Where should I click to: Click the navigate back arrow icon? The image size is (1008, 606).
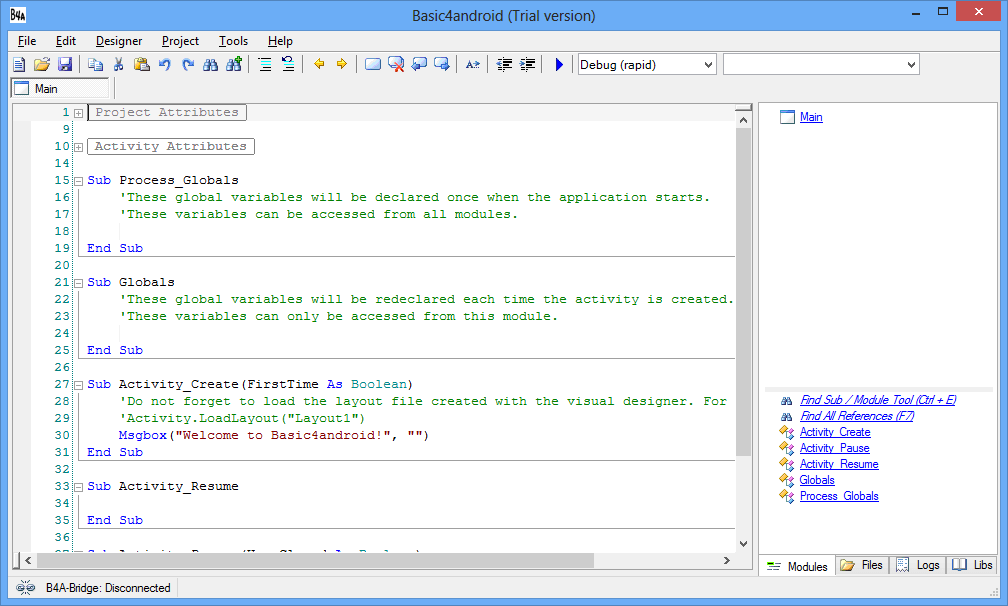coord(319,64)
